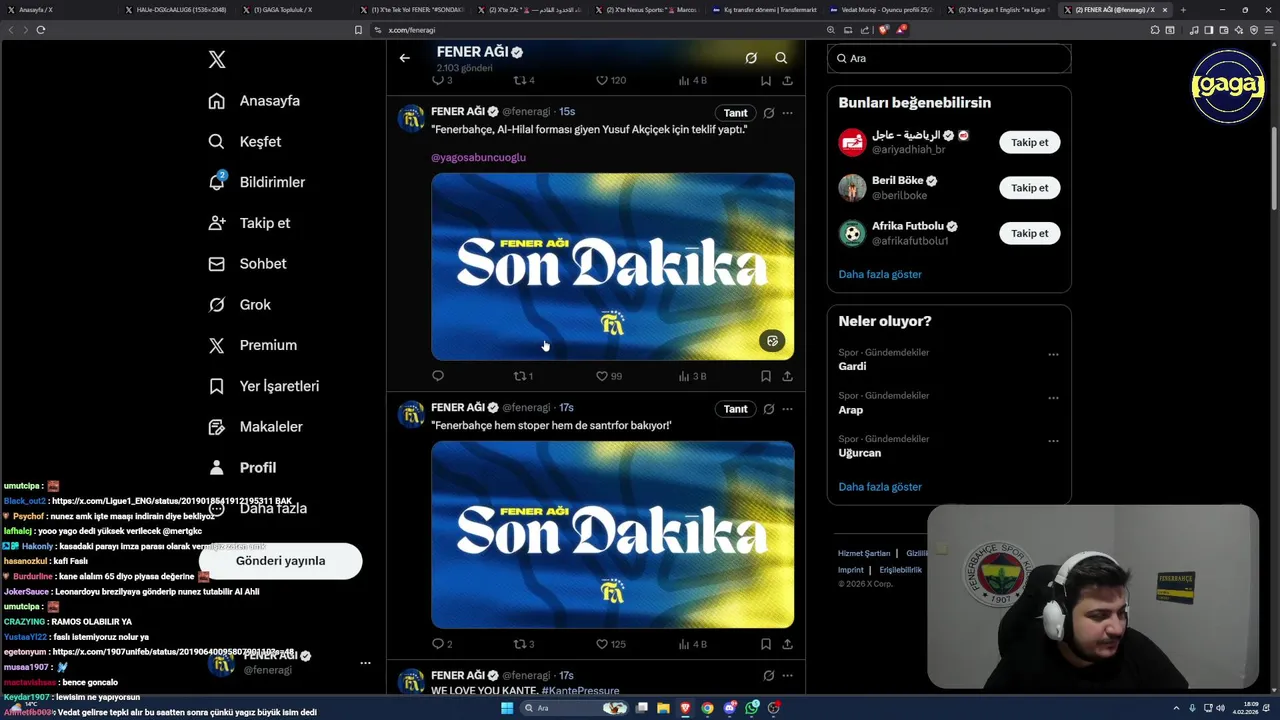Screen dimensions: 1280x720
Task: Open more options on KANTE post
Action: (787, 675)
